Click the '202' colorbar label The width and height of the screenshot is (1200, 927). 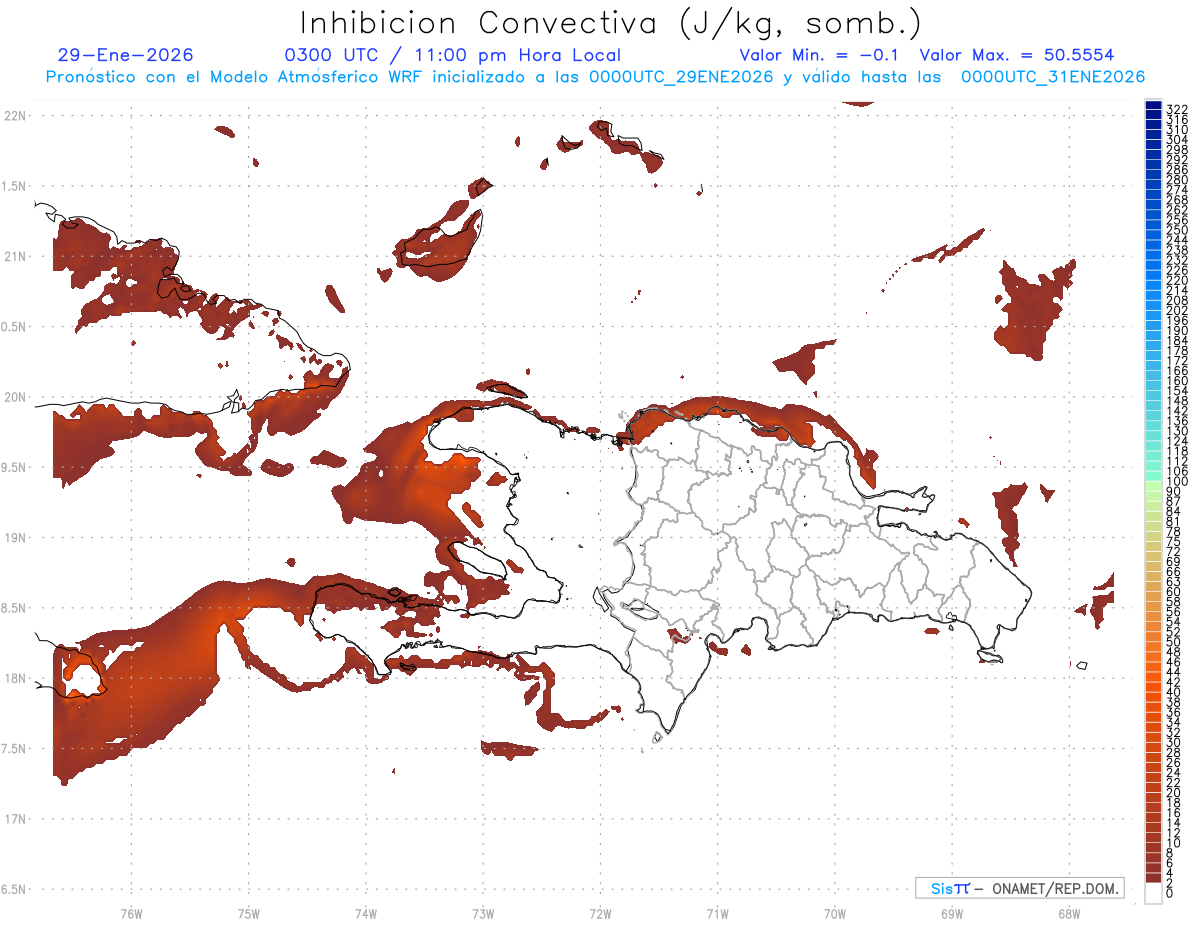pos(1177,310)
